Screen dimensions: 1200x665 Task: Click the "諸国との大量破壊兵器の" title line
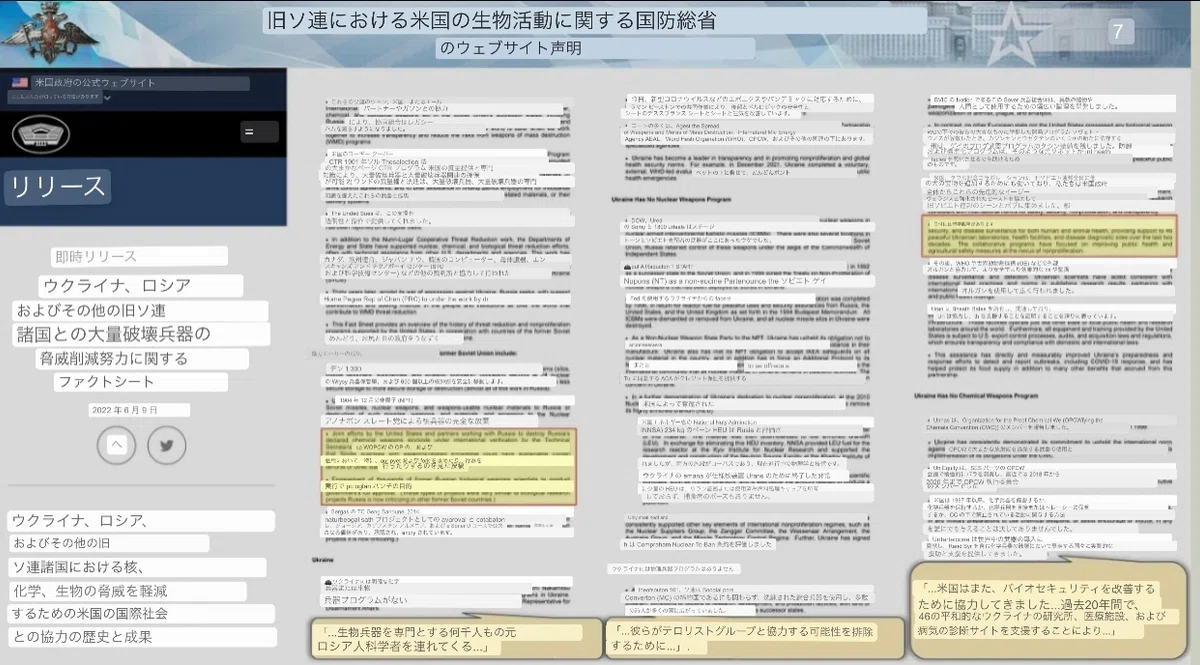coord(114,334)
